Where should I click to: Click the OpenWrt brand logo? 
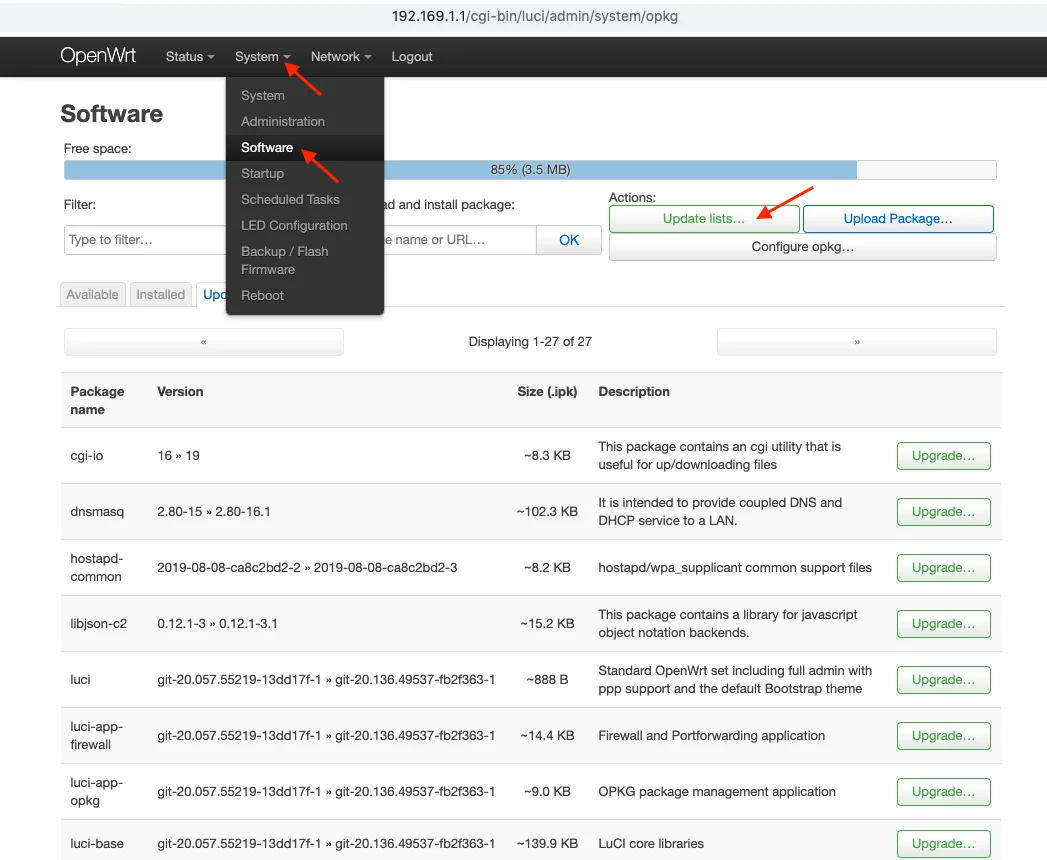[98, 56]
